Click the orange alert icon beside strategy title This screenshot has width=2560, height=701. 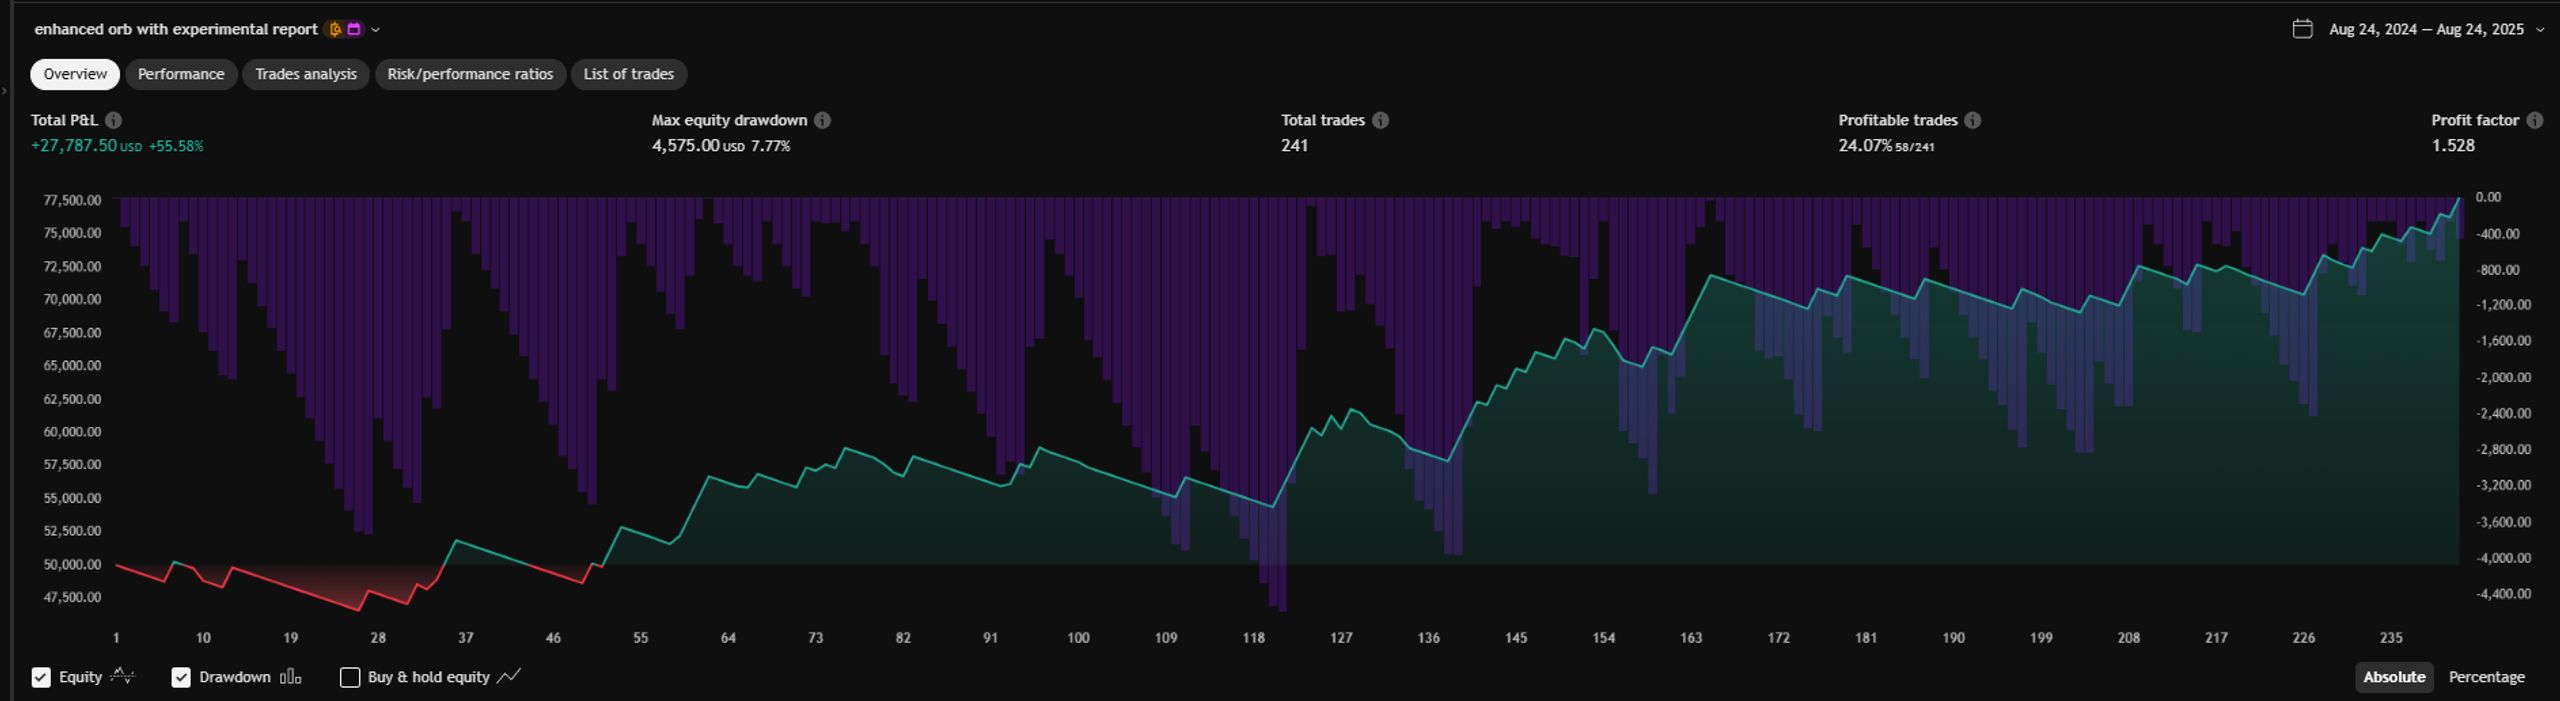(x=335, y=29)
